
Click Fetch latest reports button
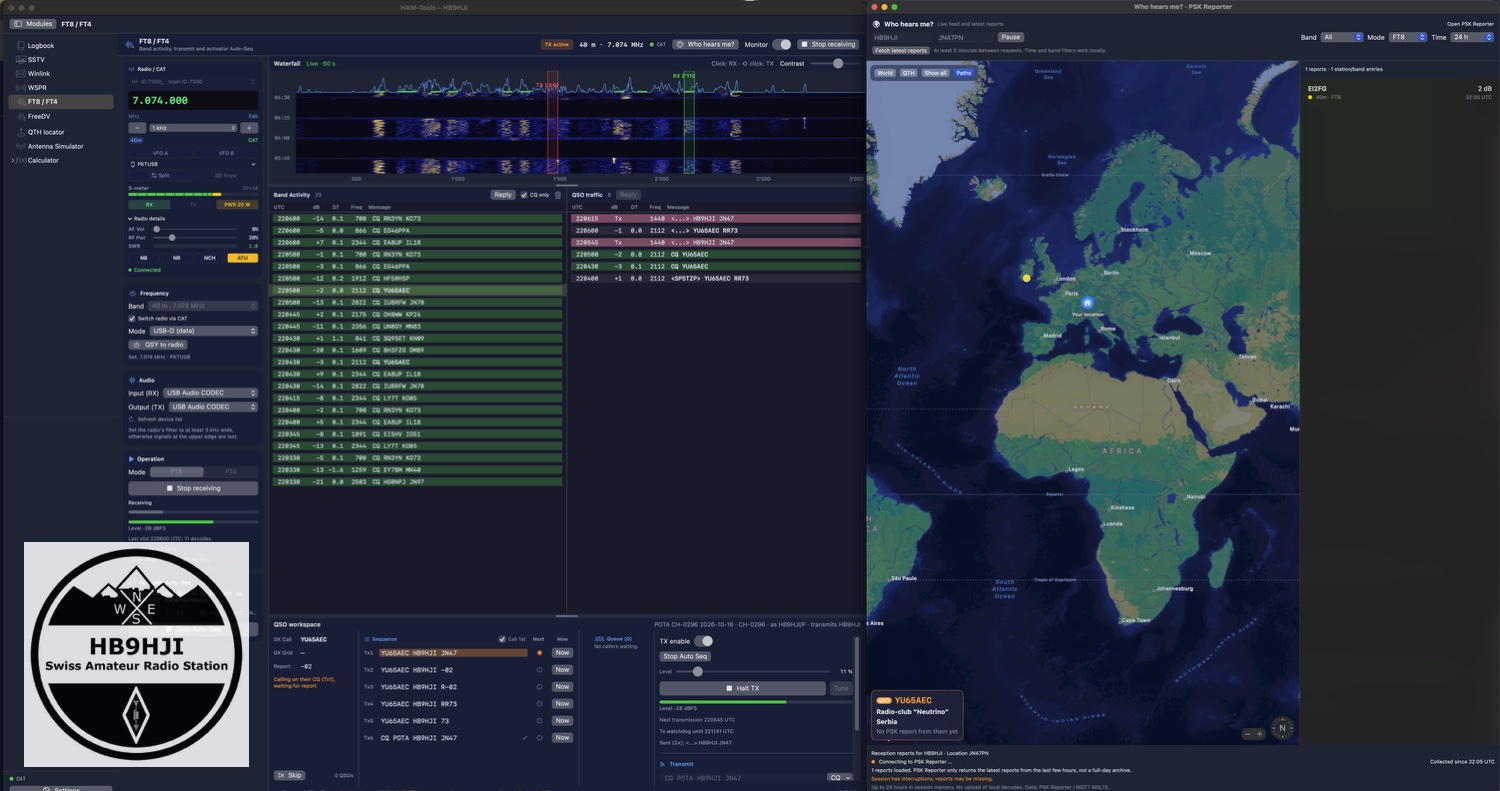coord(901,50)
